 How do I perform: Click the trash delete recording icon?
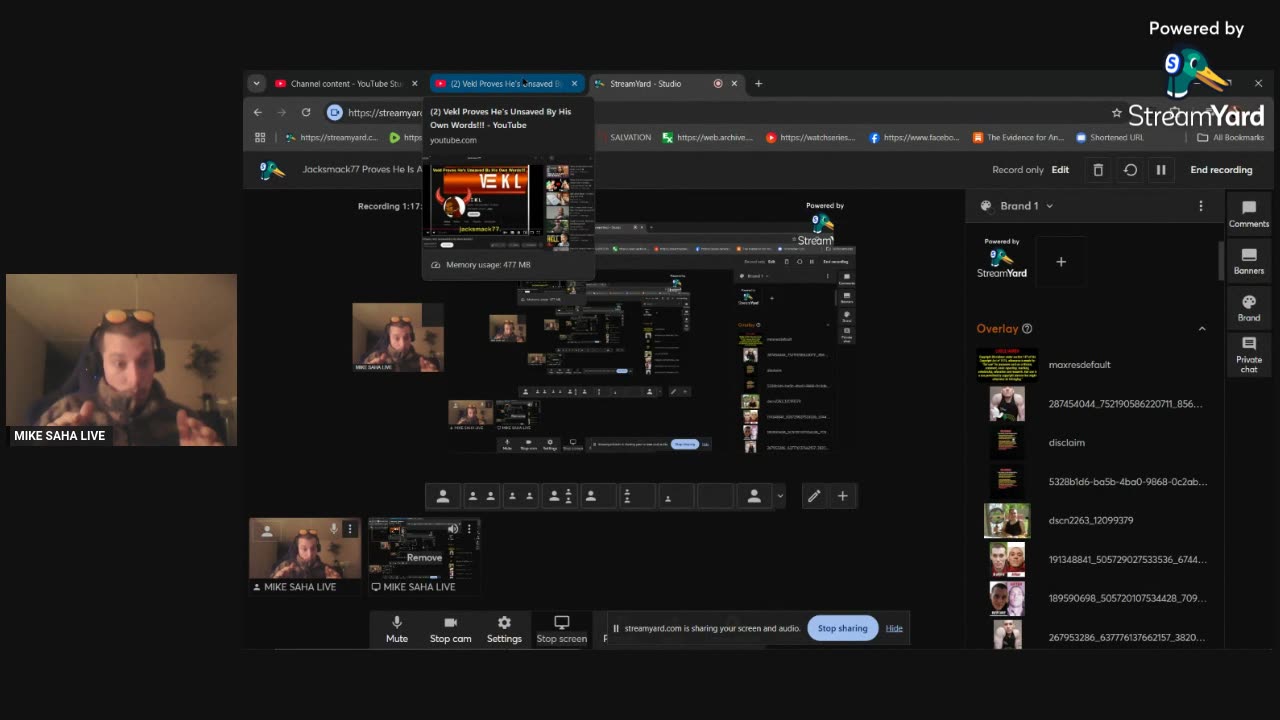click(x=1098, y=170)
